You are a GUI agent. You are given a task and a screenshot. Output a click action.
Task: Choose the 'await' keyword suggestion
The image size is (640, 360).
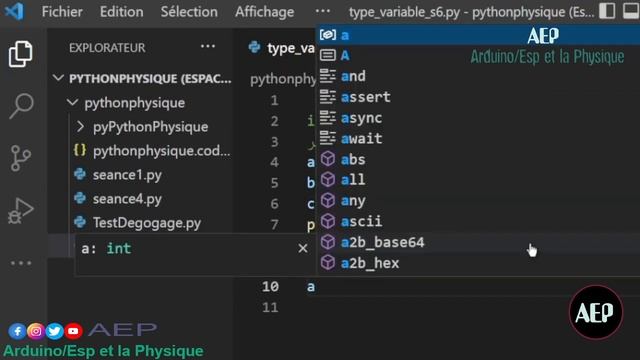[478, 139]
